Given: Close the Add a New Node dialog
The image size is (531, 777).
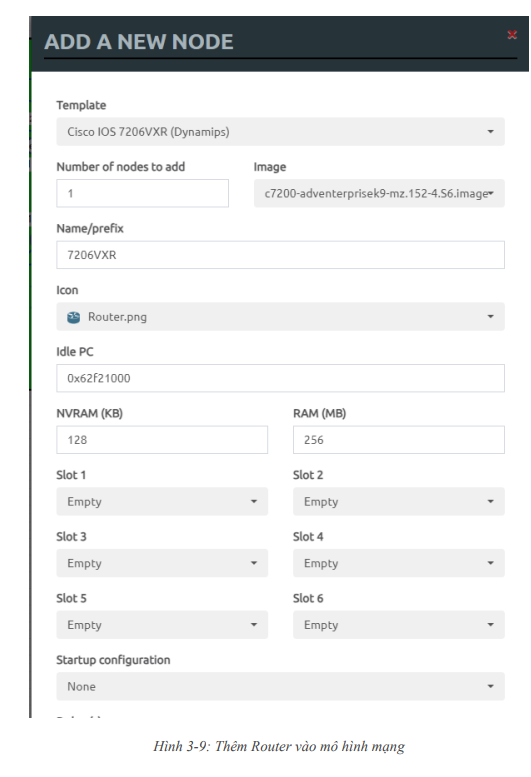Looking at the screenshot, I should click(x=512, y=35).
